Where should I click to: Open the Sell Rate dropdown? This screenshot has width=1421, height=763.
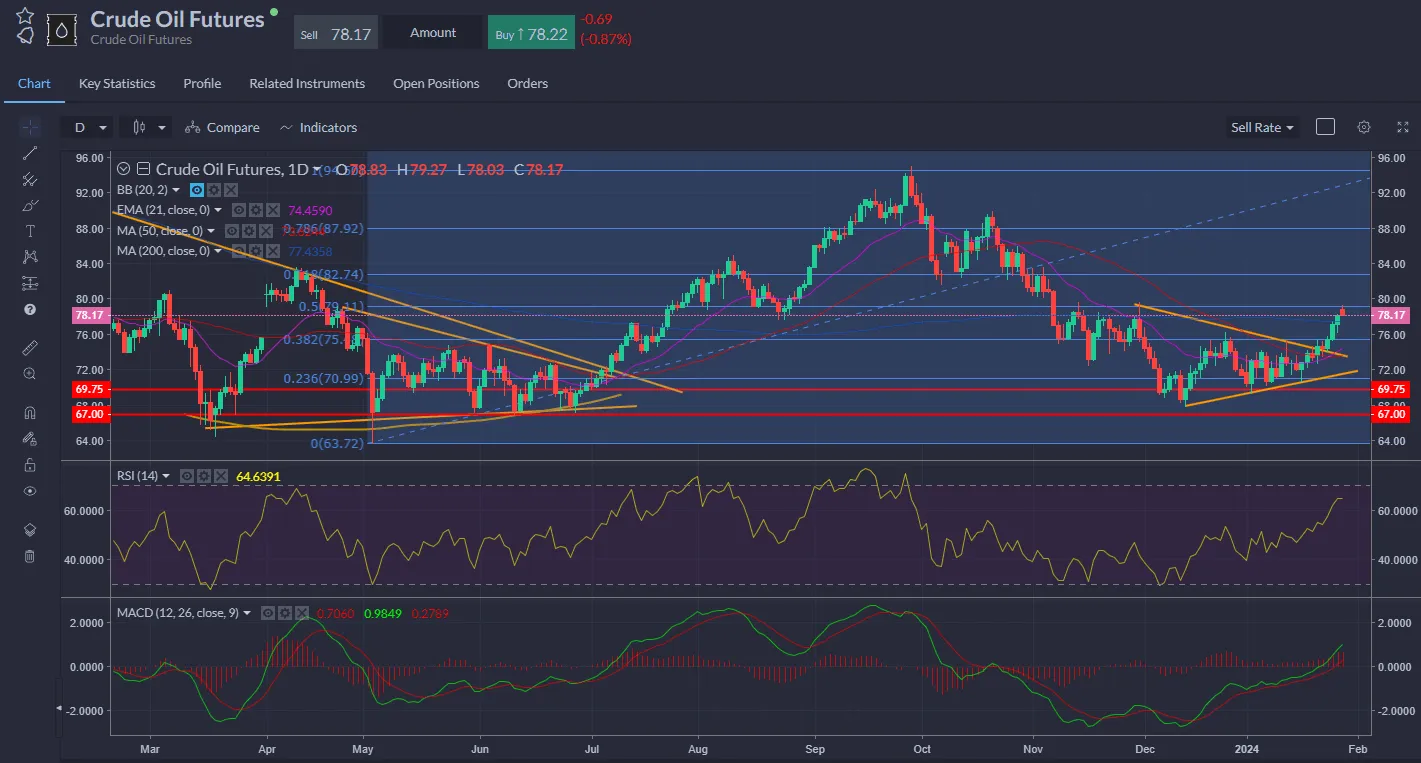pos(1262,127)
